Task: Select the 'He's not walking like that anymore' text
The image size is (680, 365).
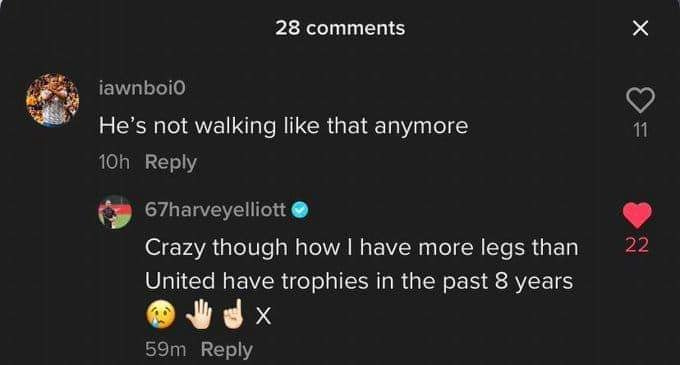Action: [x=284, y=126]
